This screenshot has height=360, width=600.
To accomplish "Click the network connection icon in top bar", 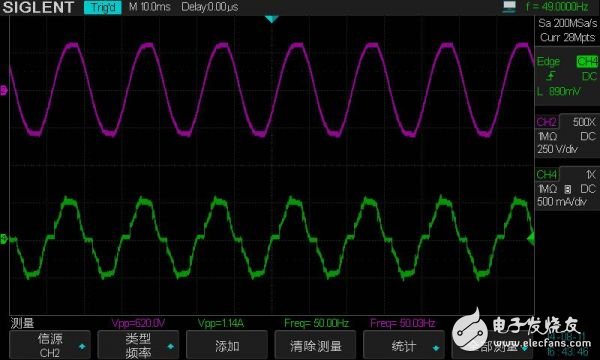I will click(x=509, y=7).
